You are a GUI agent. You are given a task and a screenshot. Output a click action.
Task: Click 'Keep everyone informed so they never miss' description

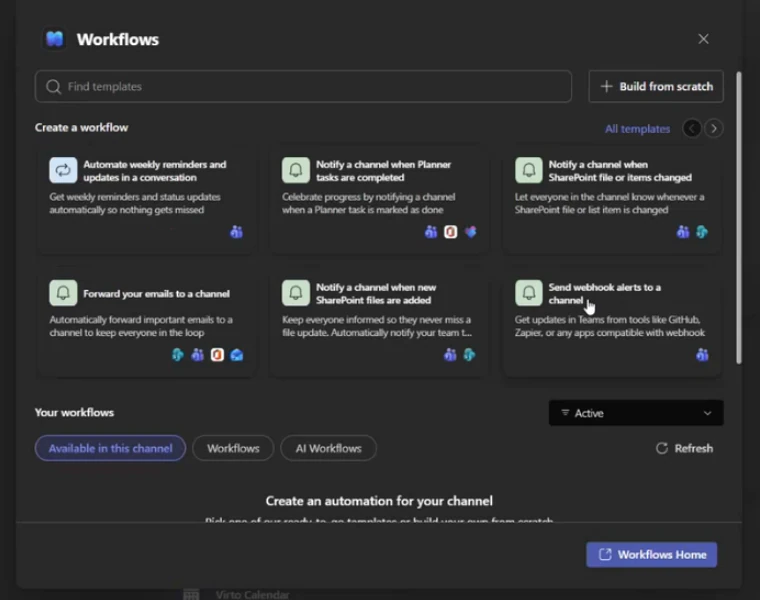tap(377, 326)
